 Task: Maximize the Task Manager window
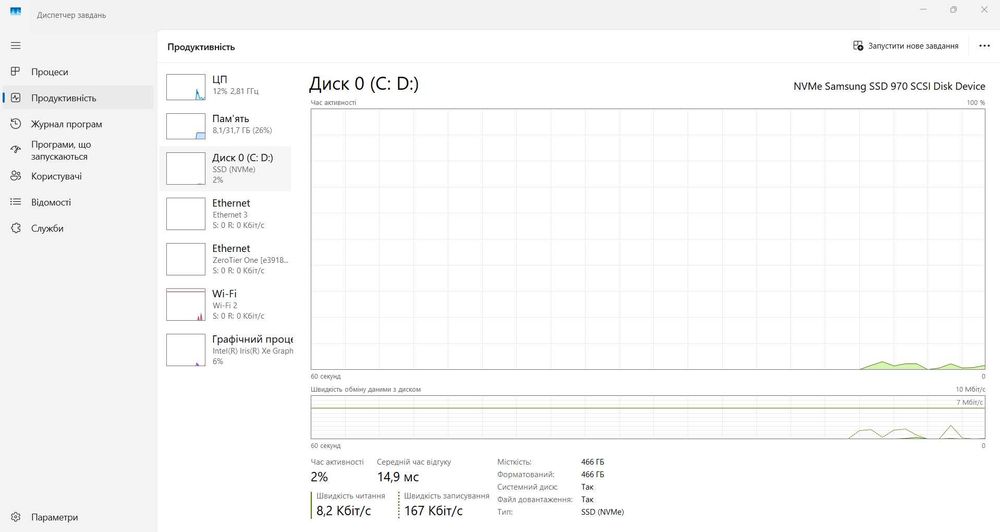[953, 10]
